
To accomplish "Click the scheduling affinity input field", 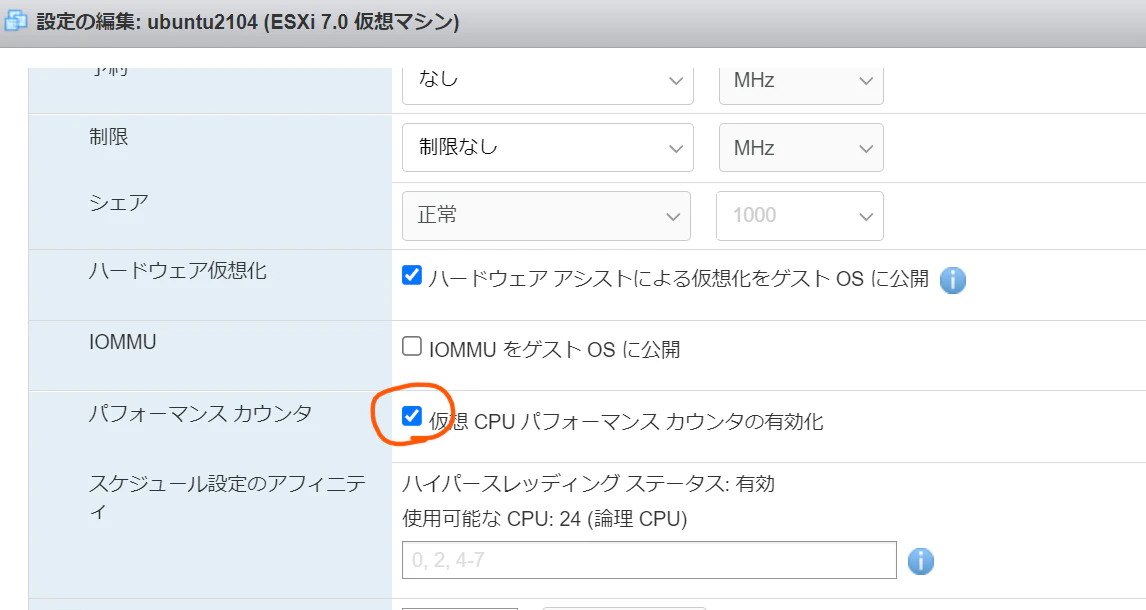I will click(x=649, y=560).
